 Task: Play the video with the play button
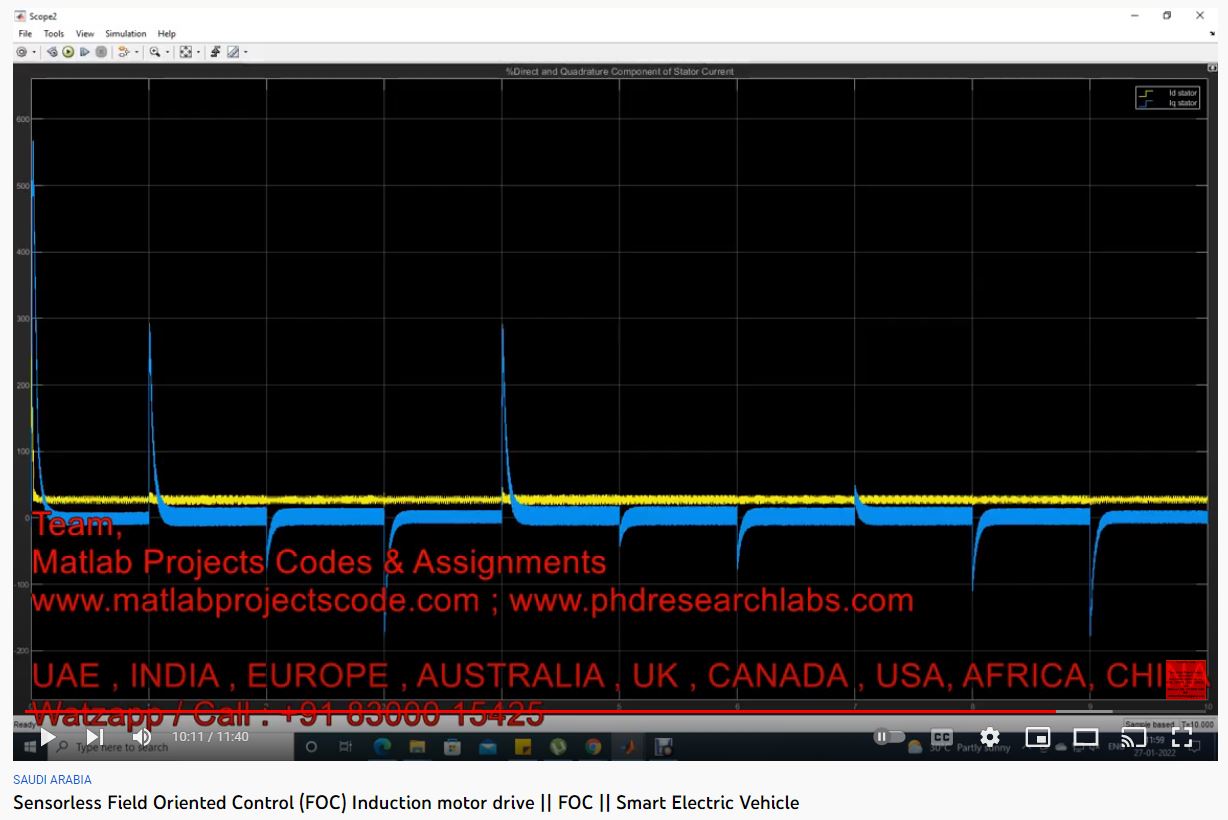[47, 737]
